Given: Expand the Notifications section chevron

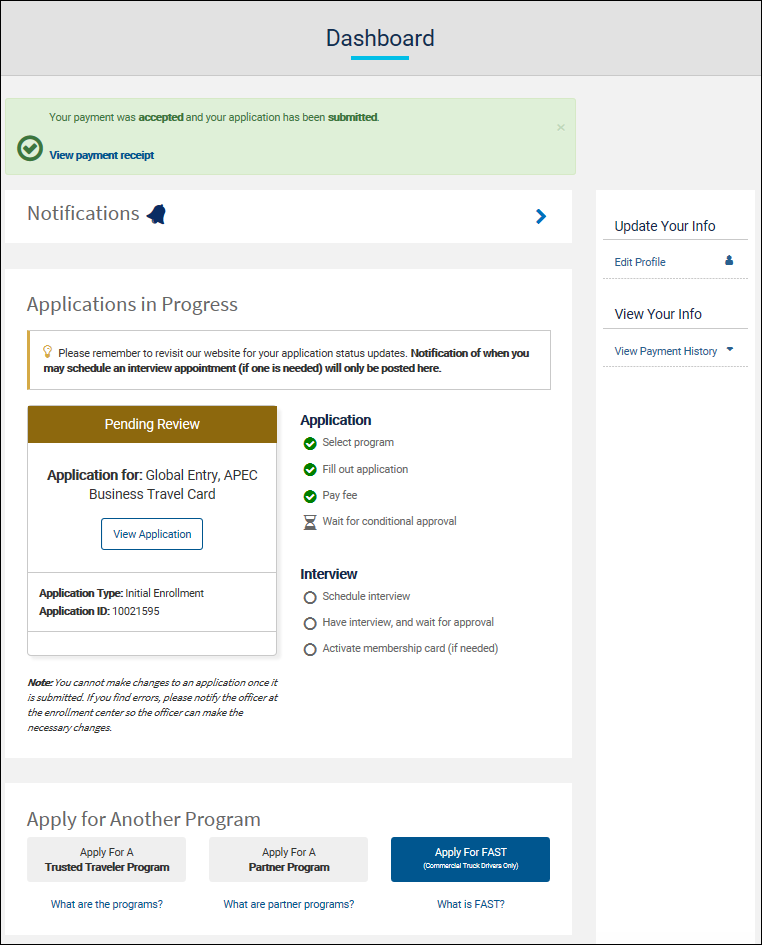Looking at the screenshot, I should 541,216.
